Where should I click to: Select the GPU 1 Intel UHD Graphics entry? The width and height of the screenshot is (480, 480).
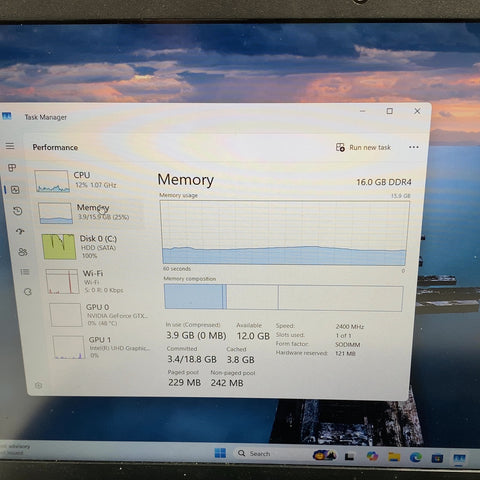point(102,347)
